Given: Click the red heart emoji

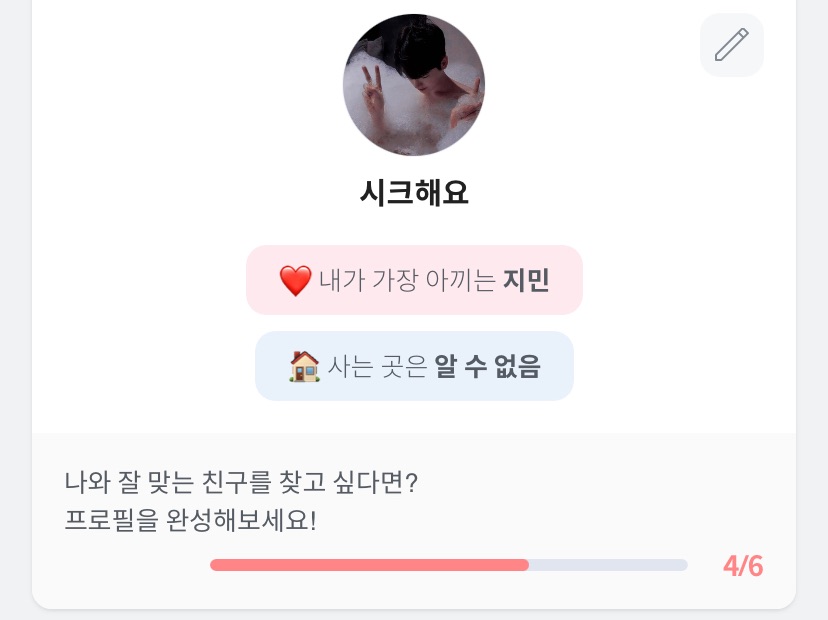Looking at the screenshot, I should [x=295, y=281].
